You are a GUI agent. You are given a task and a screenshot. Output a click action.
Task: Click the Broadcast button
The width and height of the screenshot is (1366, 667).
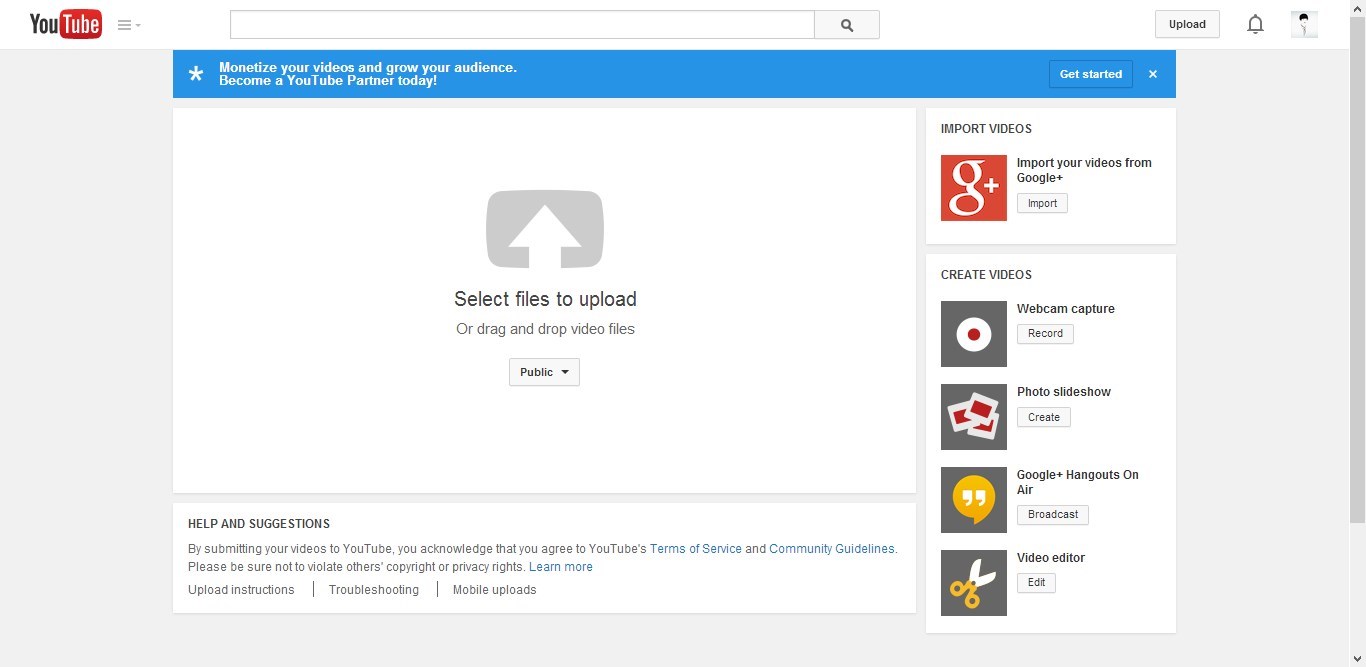pyautogui.click(x=1053, y=515)
